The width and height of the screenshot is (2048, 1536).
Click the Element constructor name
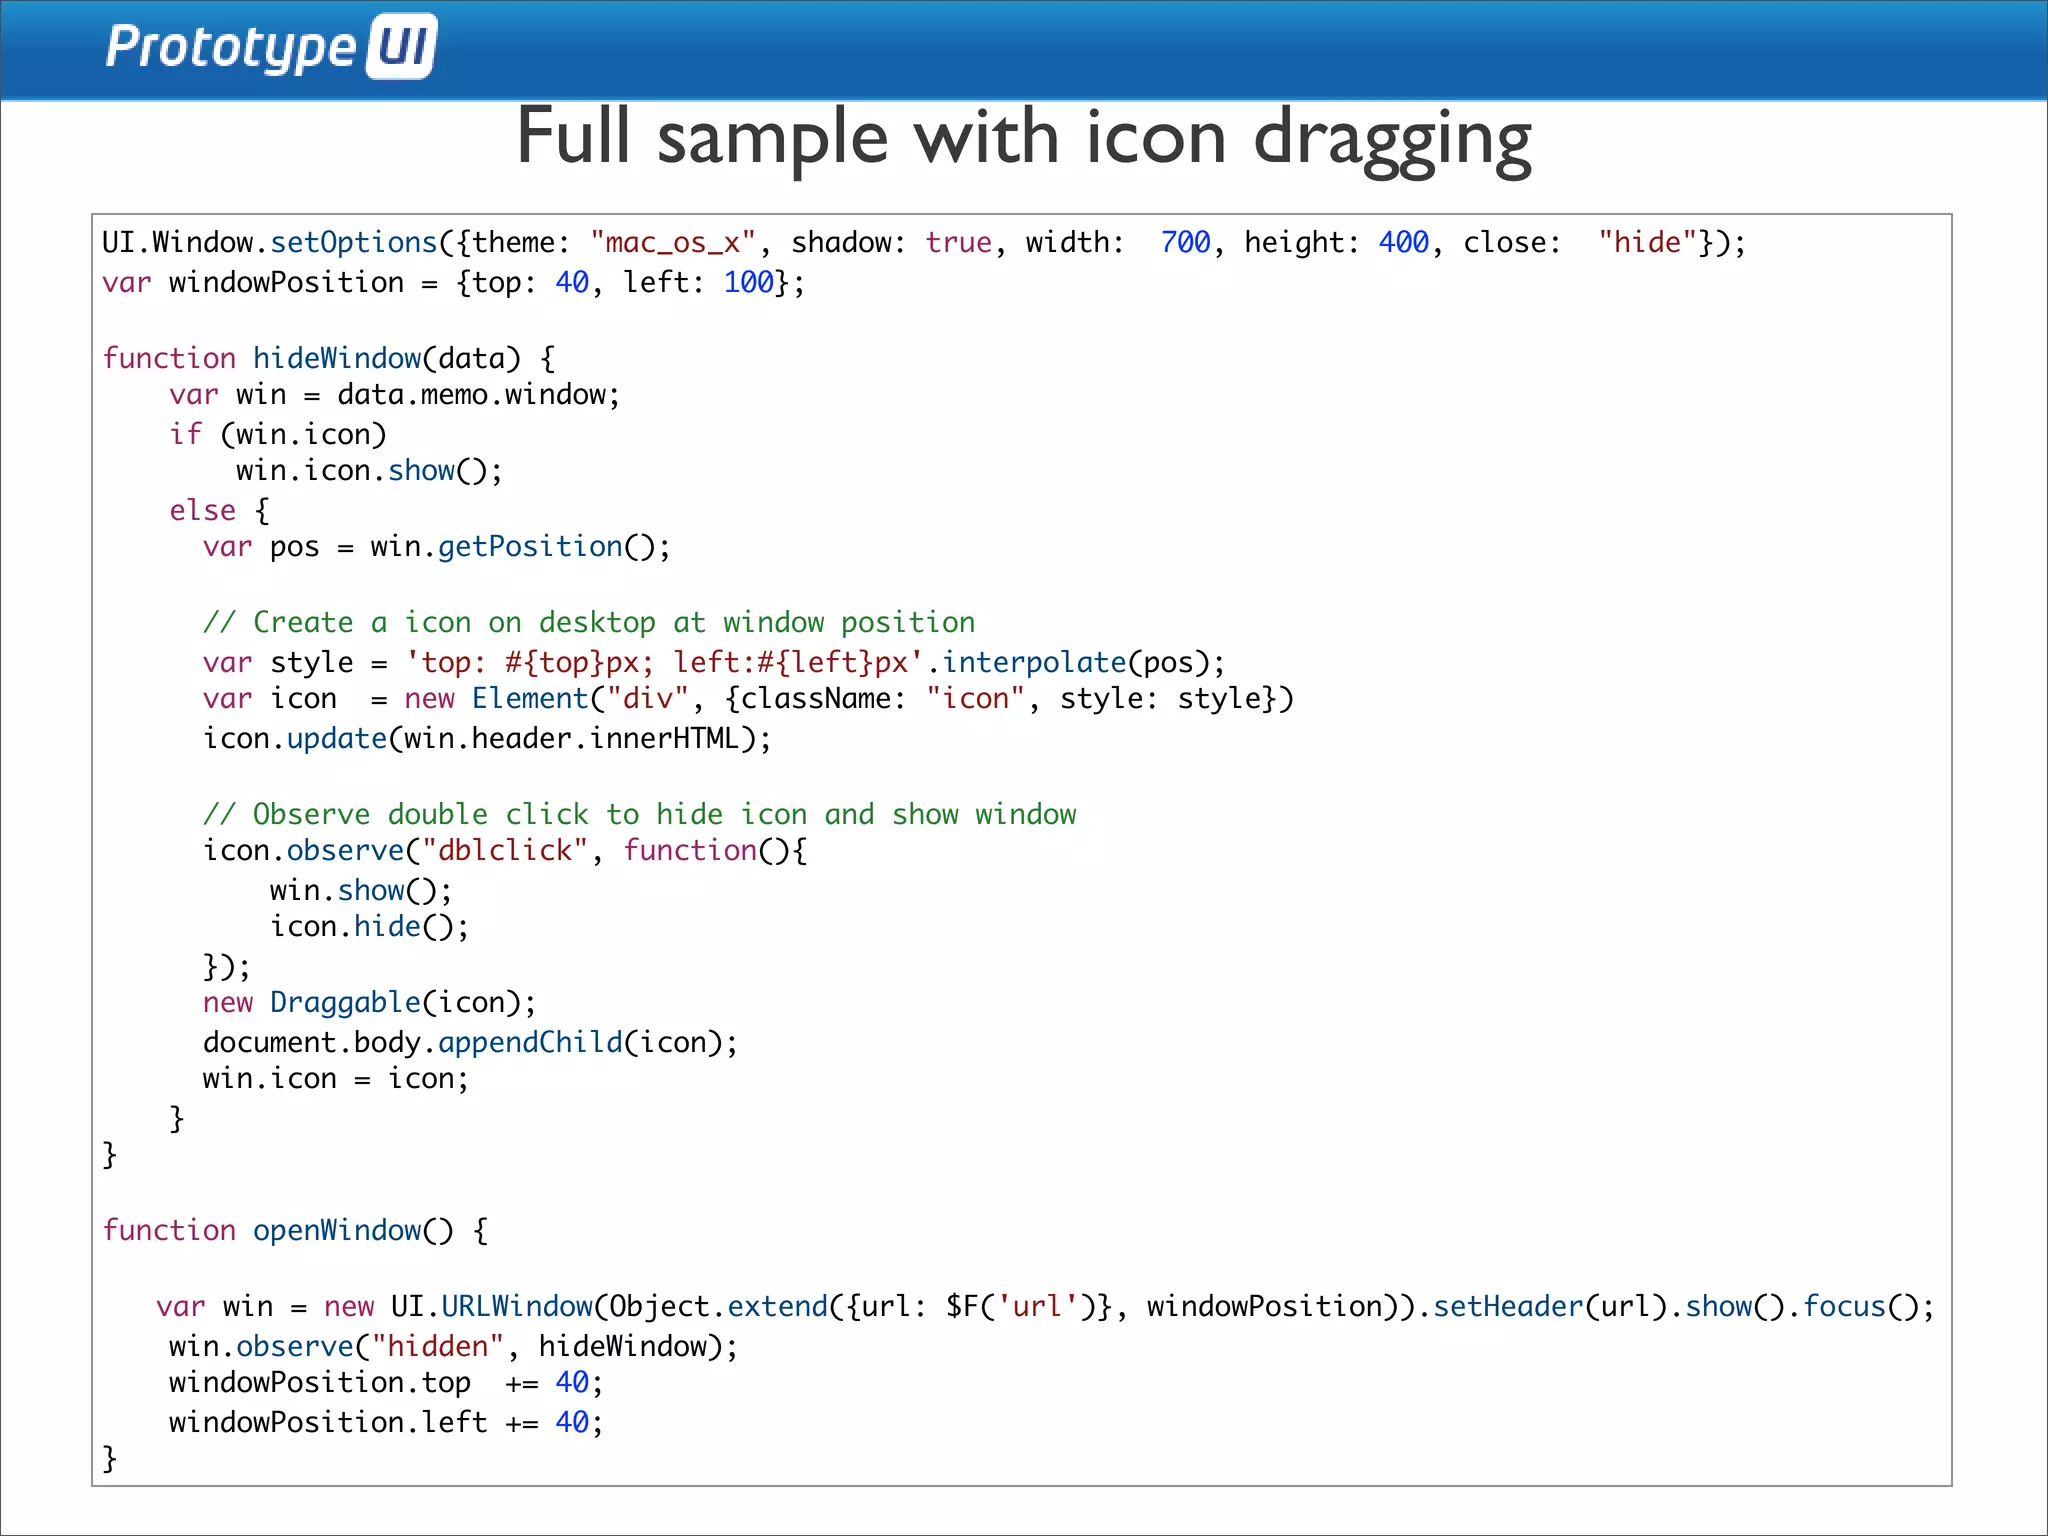coord(530,699)
